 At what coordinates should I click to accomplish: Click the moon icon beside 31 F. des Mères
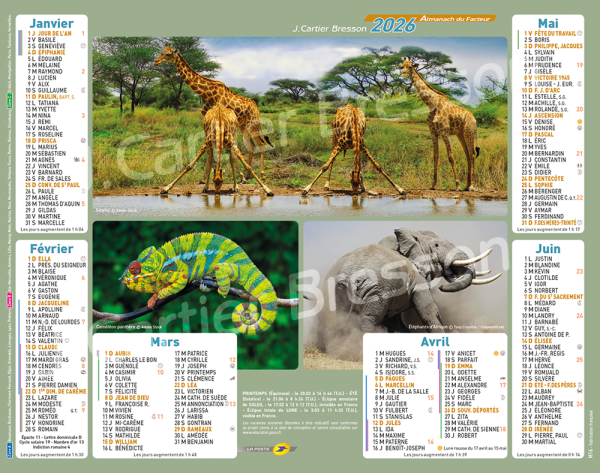tap(580, 221)
